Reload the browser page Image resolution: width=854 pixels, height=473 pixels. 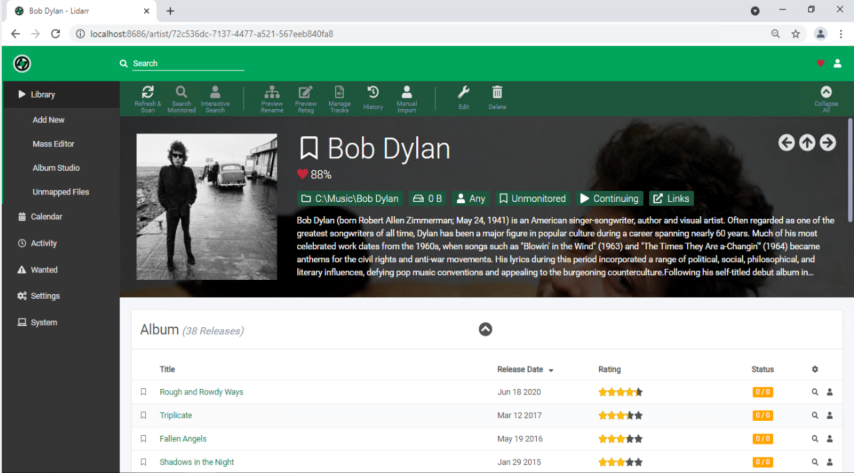pos(55,34)
